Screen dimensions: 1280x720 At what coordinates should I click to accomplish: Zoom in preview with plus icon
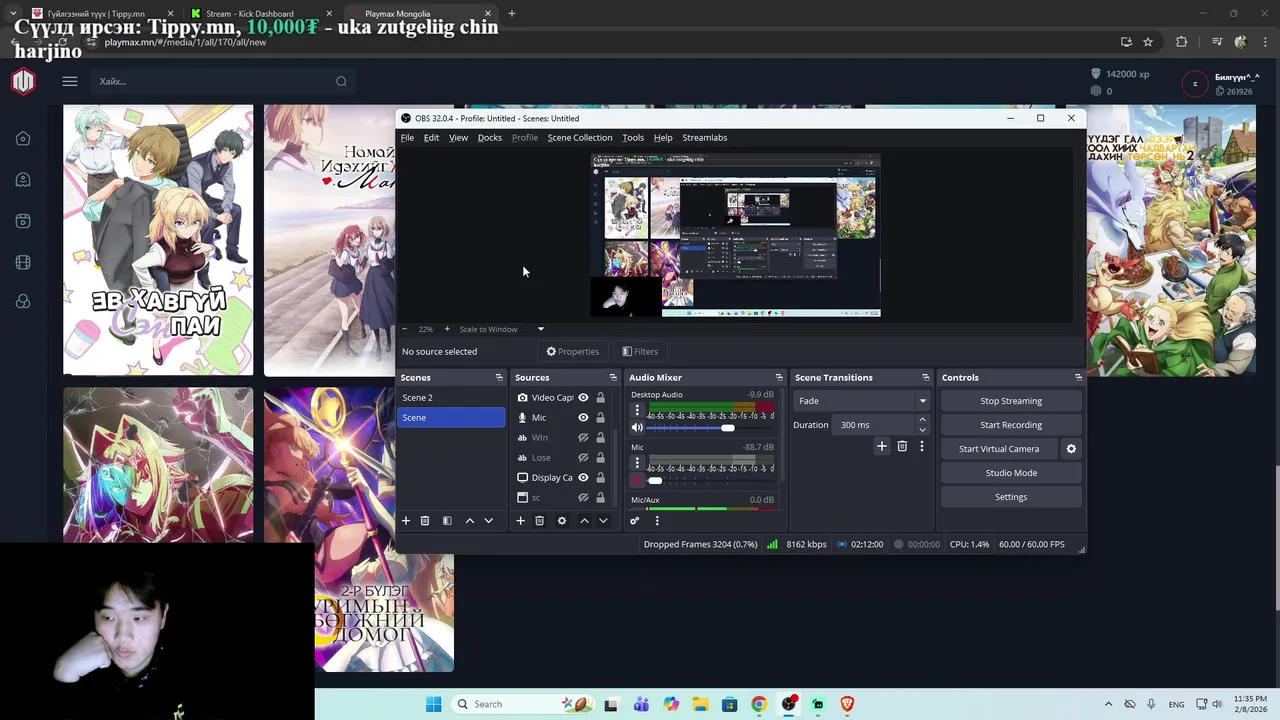447,329
